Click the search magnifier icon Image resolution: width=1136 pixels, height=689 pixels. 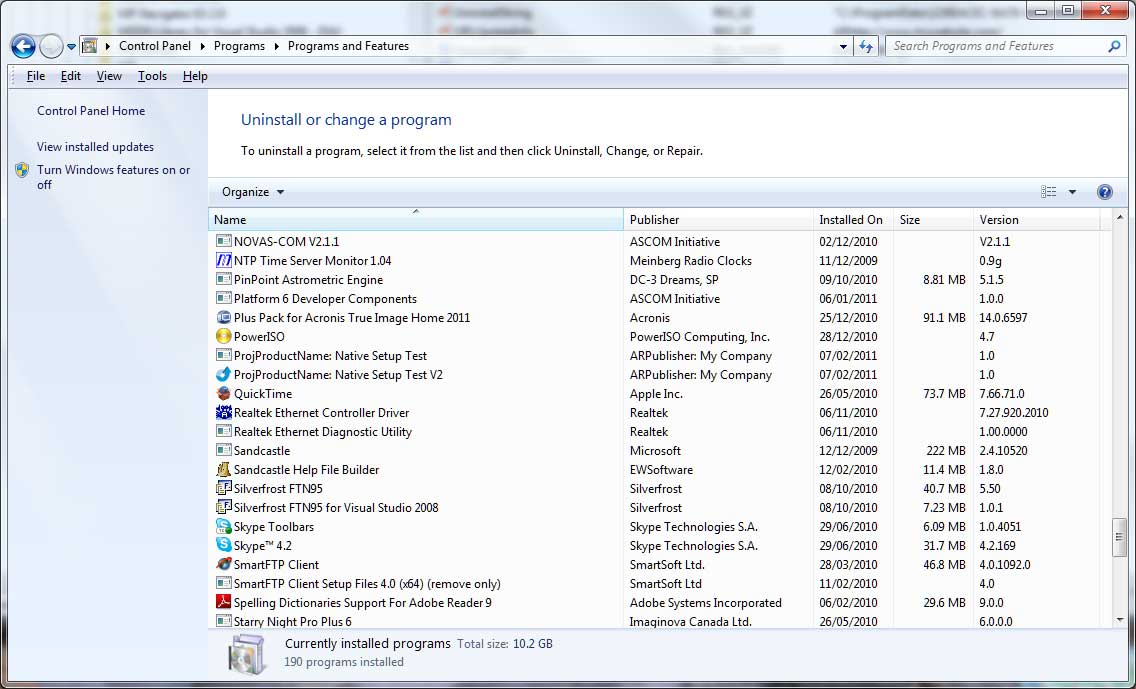[x=1114, y=46]
